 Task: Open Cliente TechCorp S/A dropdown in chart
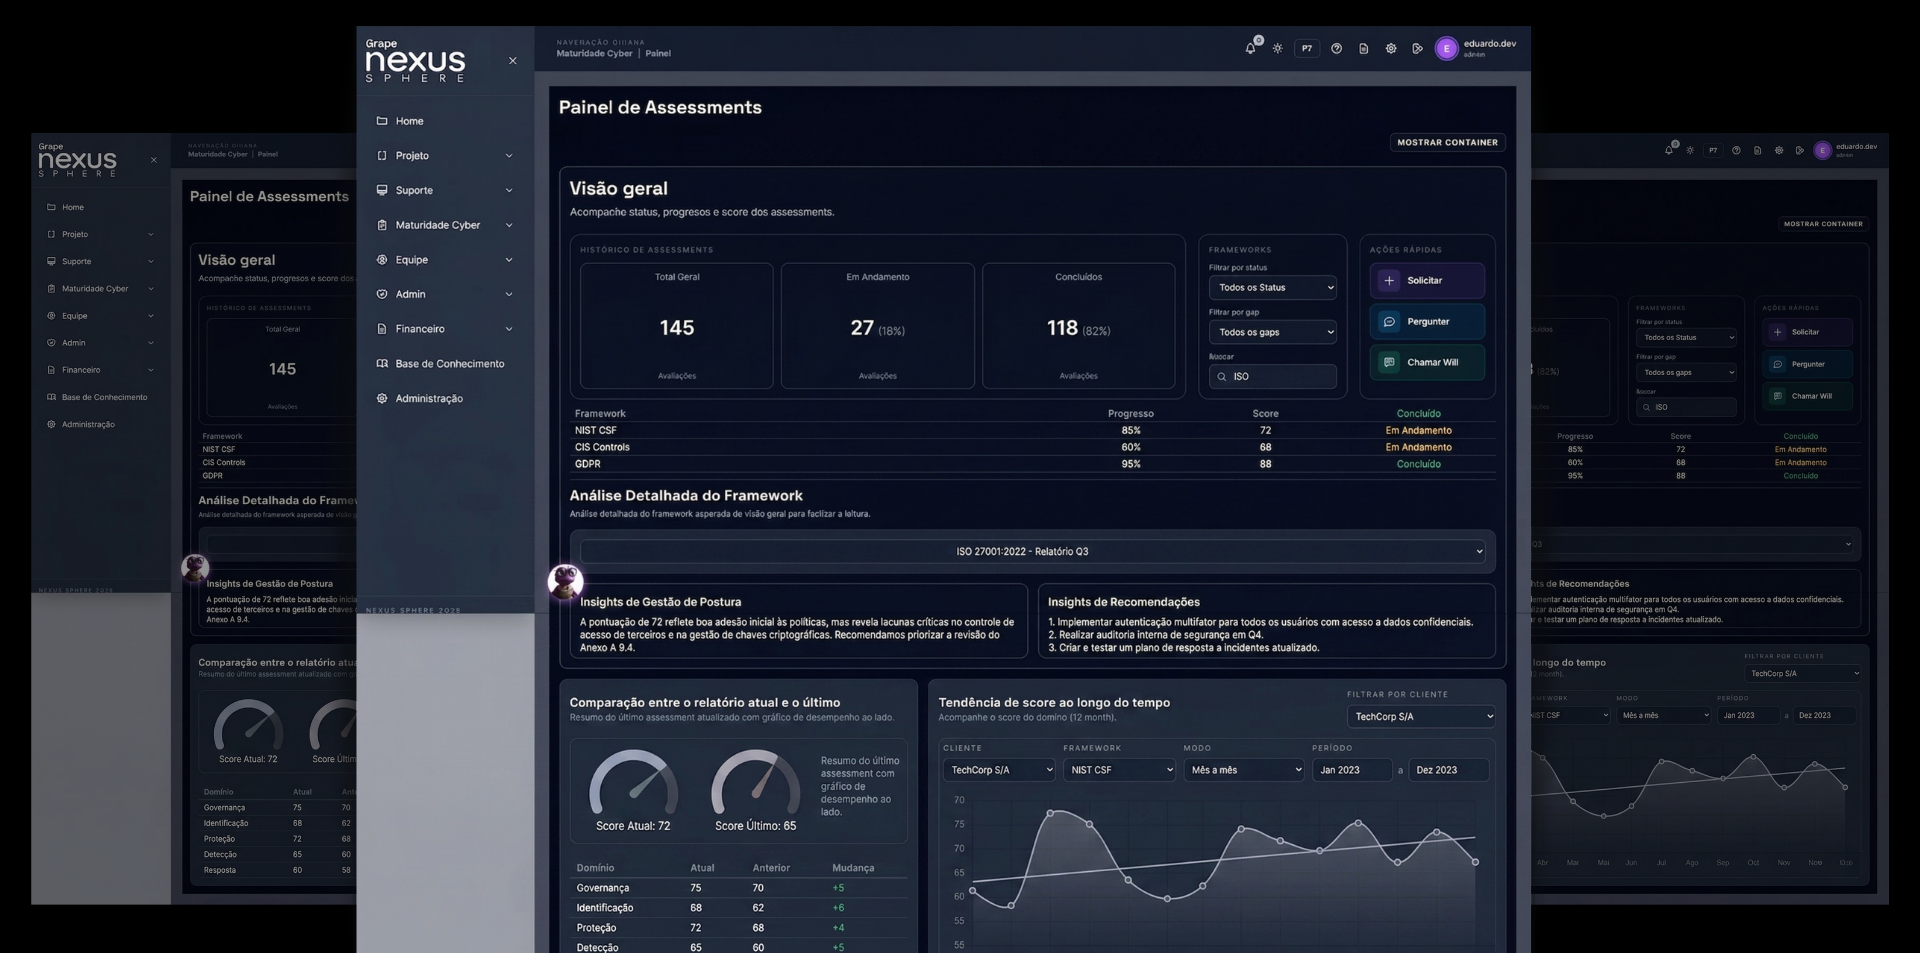tap(999, 770)
